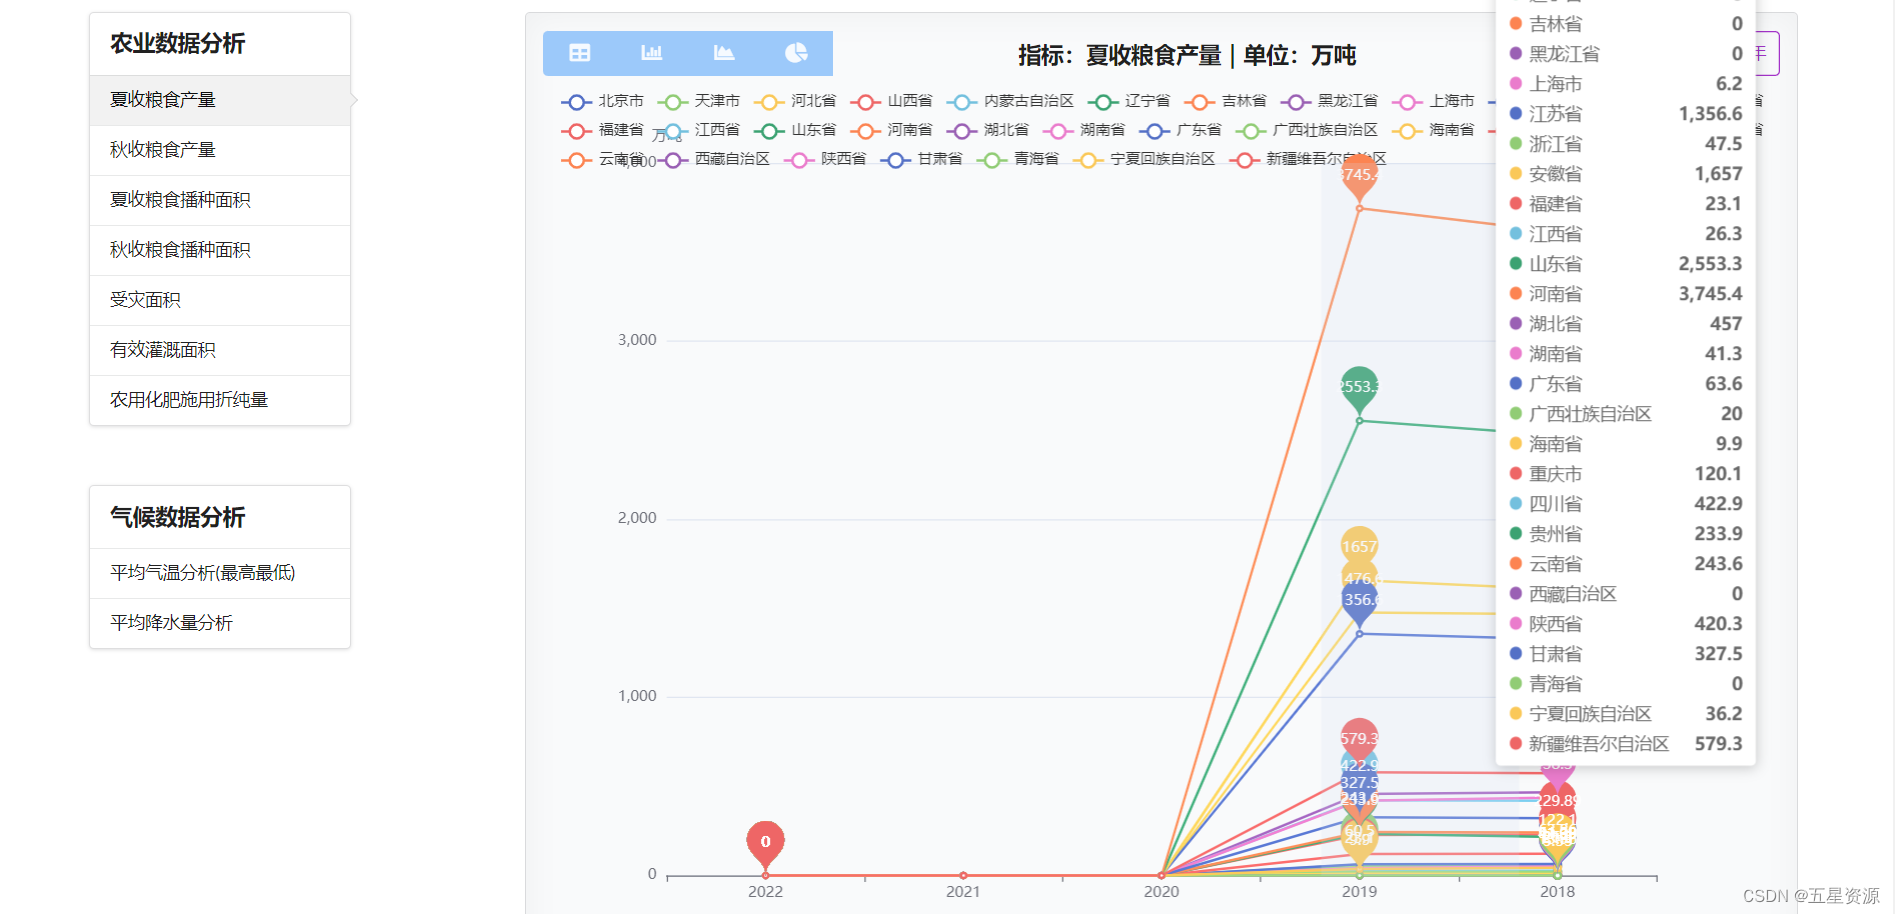Switch to area chart view icon
This screenshot has height=914, width=1895.
click(723, 53)
